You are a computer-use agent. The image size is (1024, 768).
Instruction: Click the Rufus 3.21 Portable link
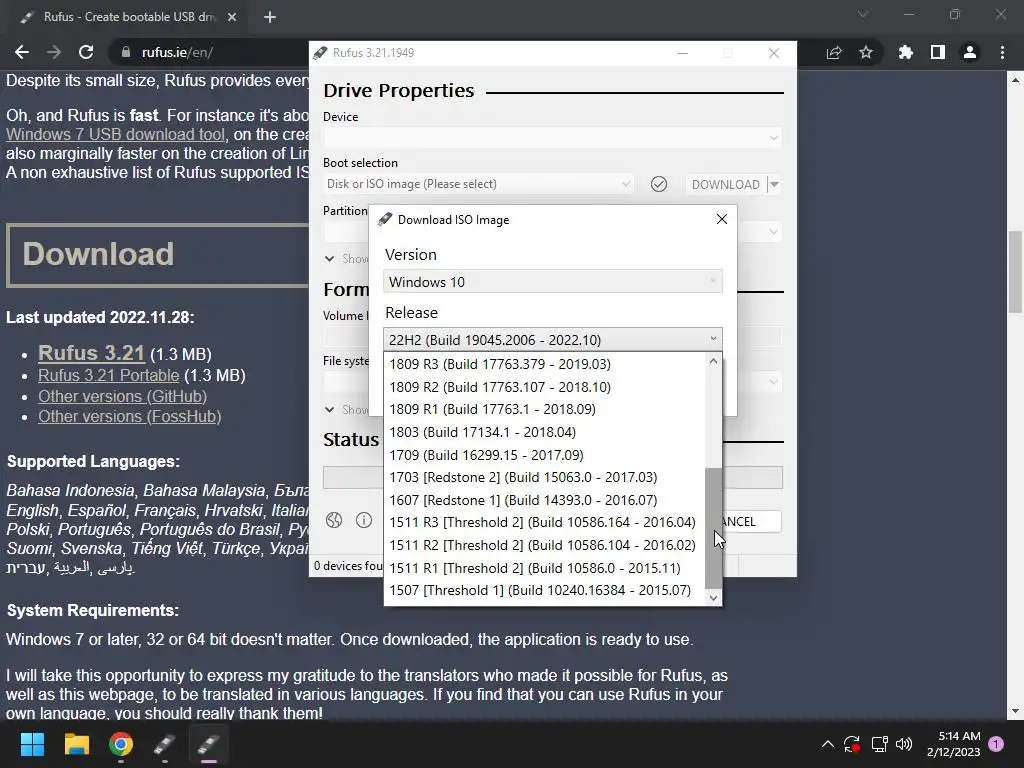(x=108, y=376)
